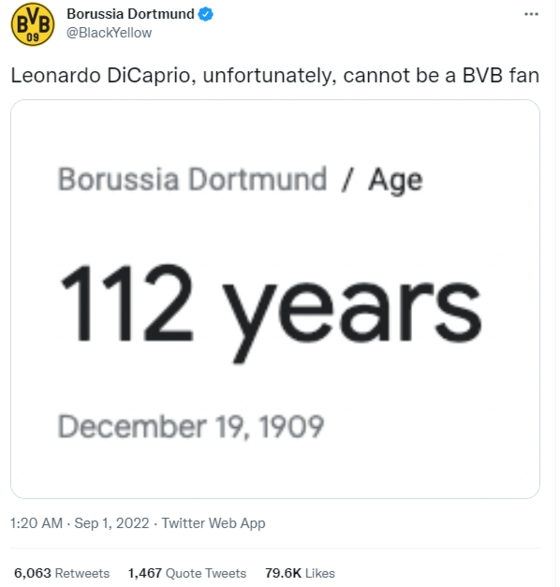Image resolution: width=560 pixels, height=587 pixels.
Task: Click the large "112 years" text
Action: 271,311
